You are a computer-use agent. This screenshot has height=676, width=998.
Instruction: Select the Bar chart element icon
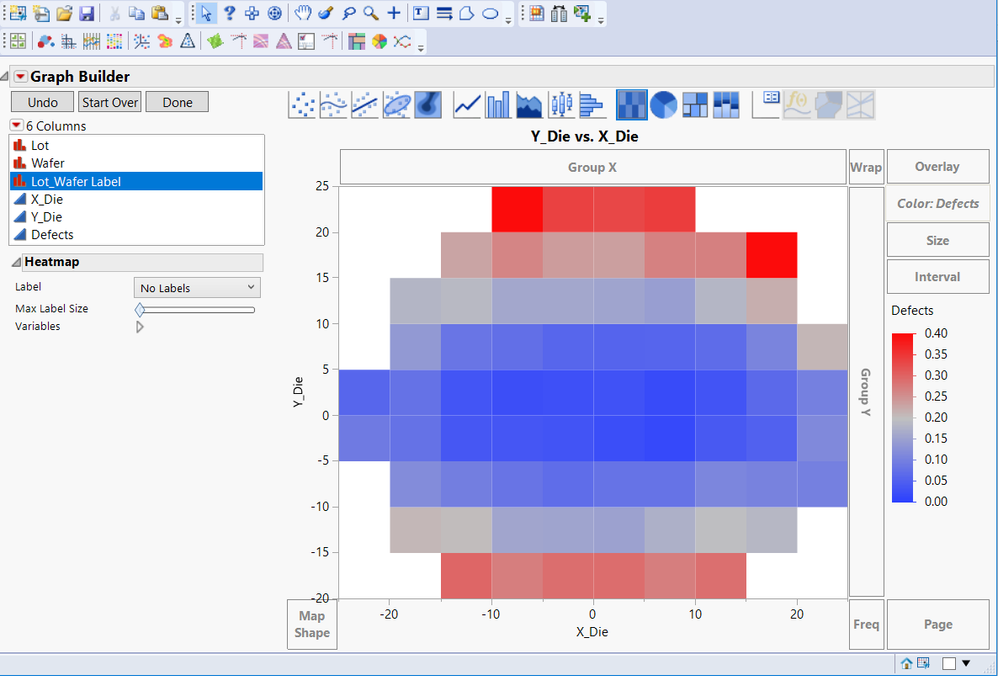497,104
